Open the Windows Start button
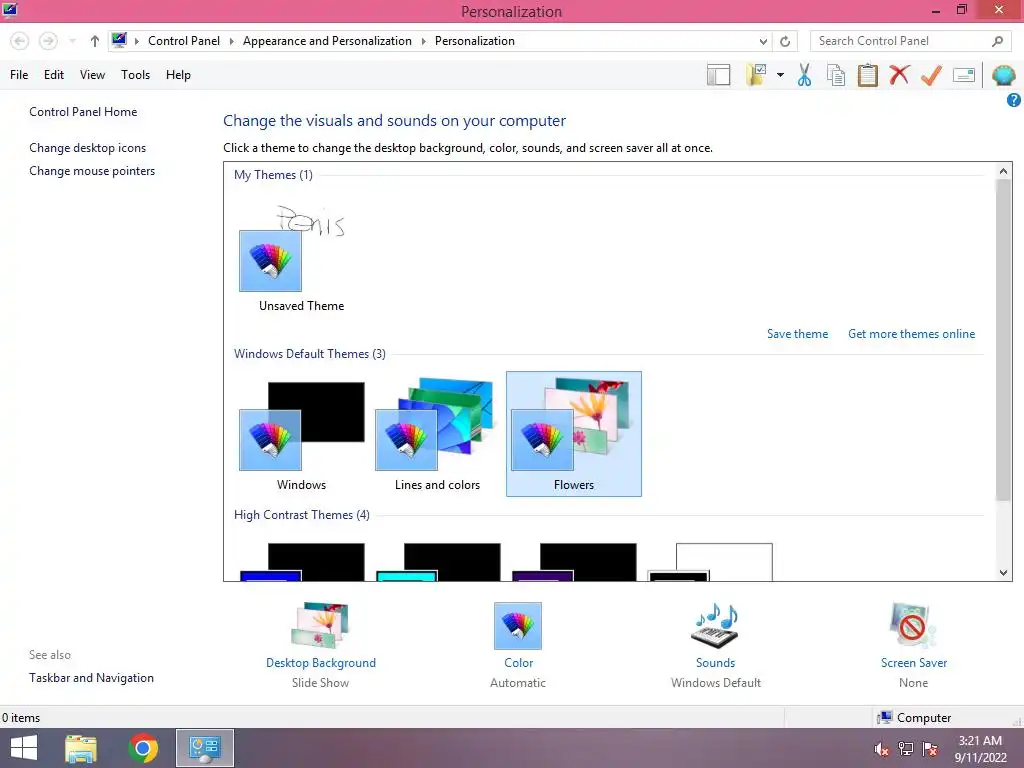The height and width of the screenshot is (768, 1024). click(24, 748)
